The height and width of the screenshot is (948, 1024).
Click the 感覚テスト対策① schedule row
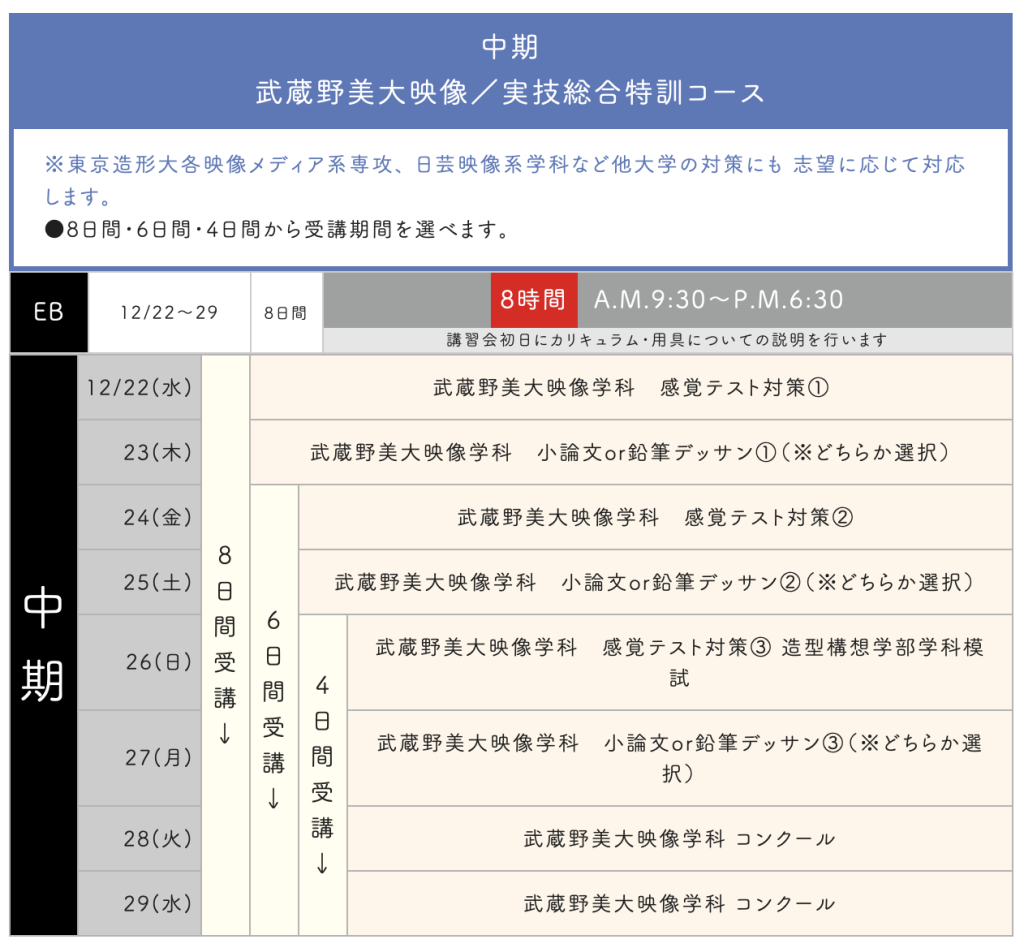[x=631, y=388]
